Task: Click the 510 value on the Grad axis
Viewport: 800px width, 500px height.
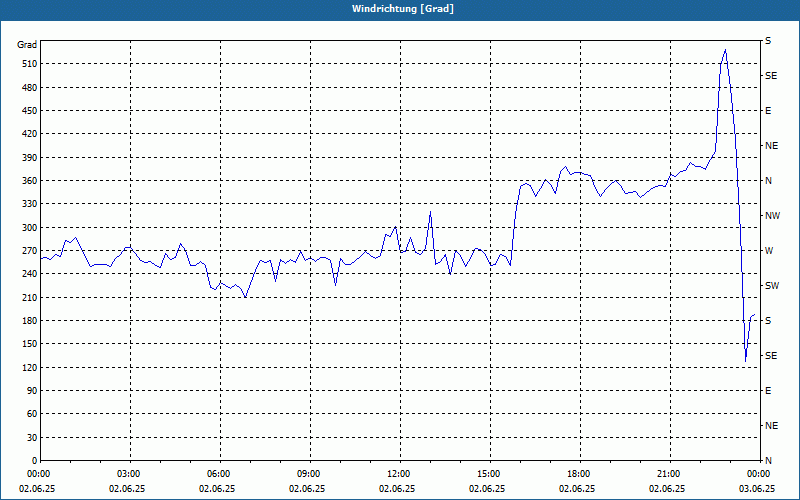Action: coord(30,64)
